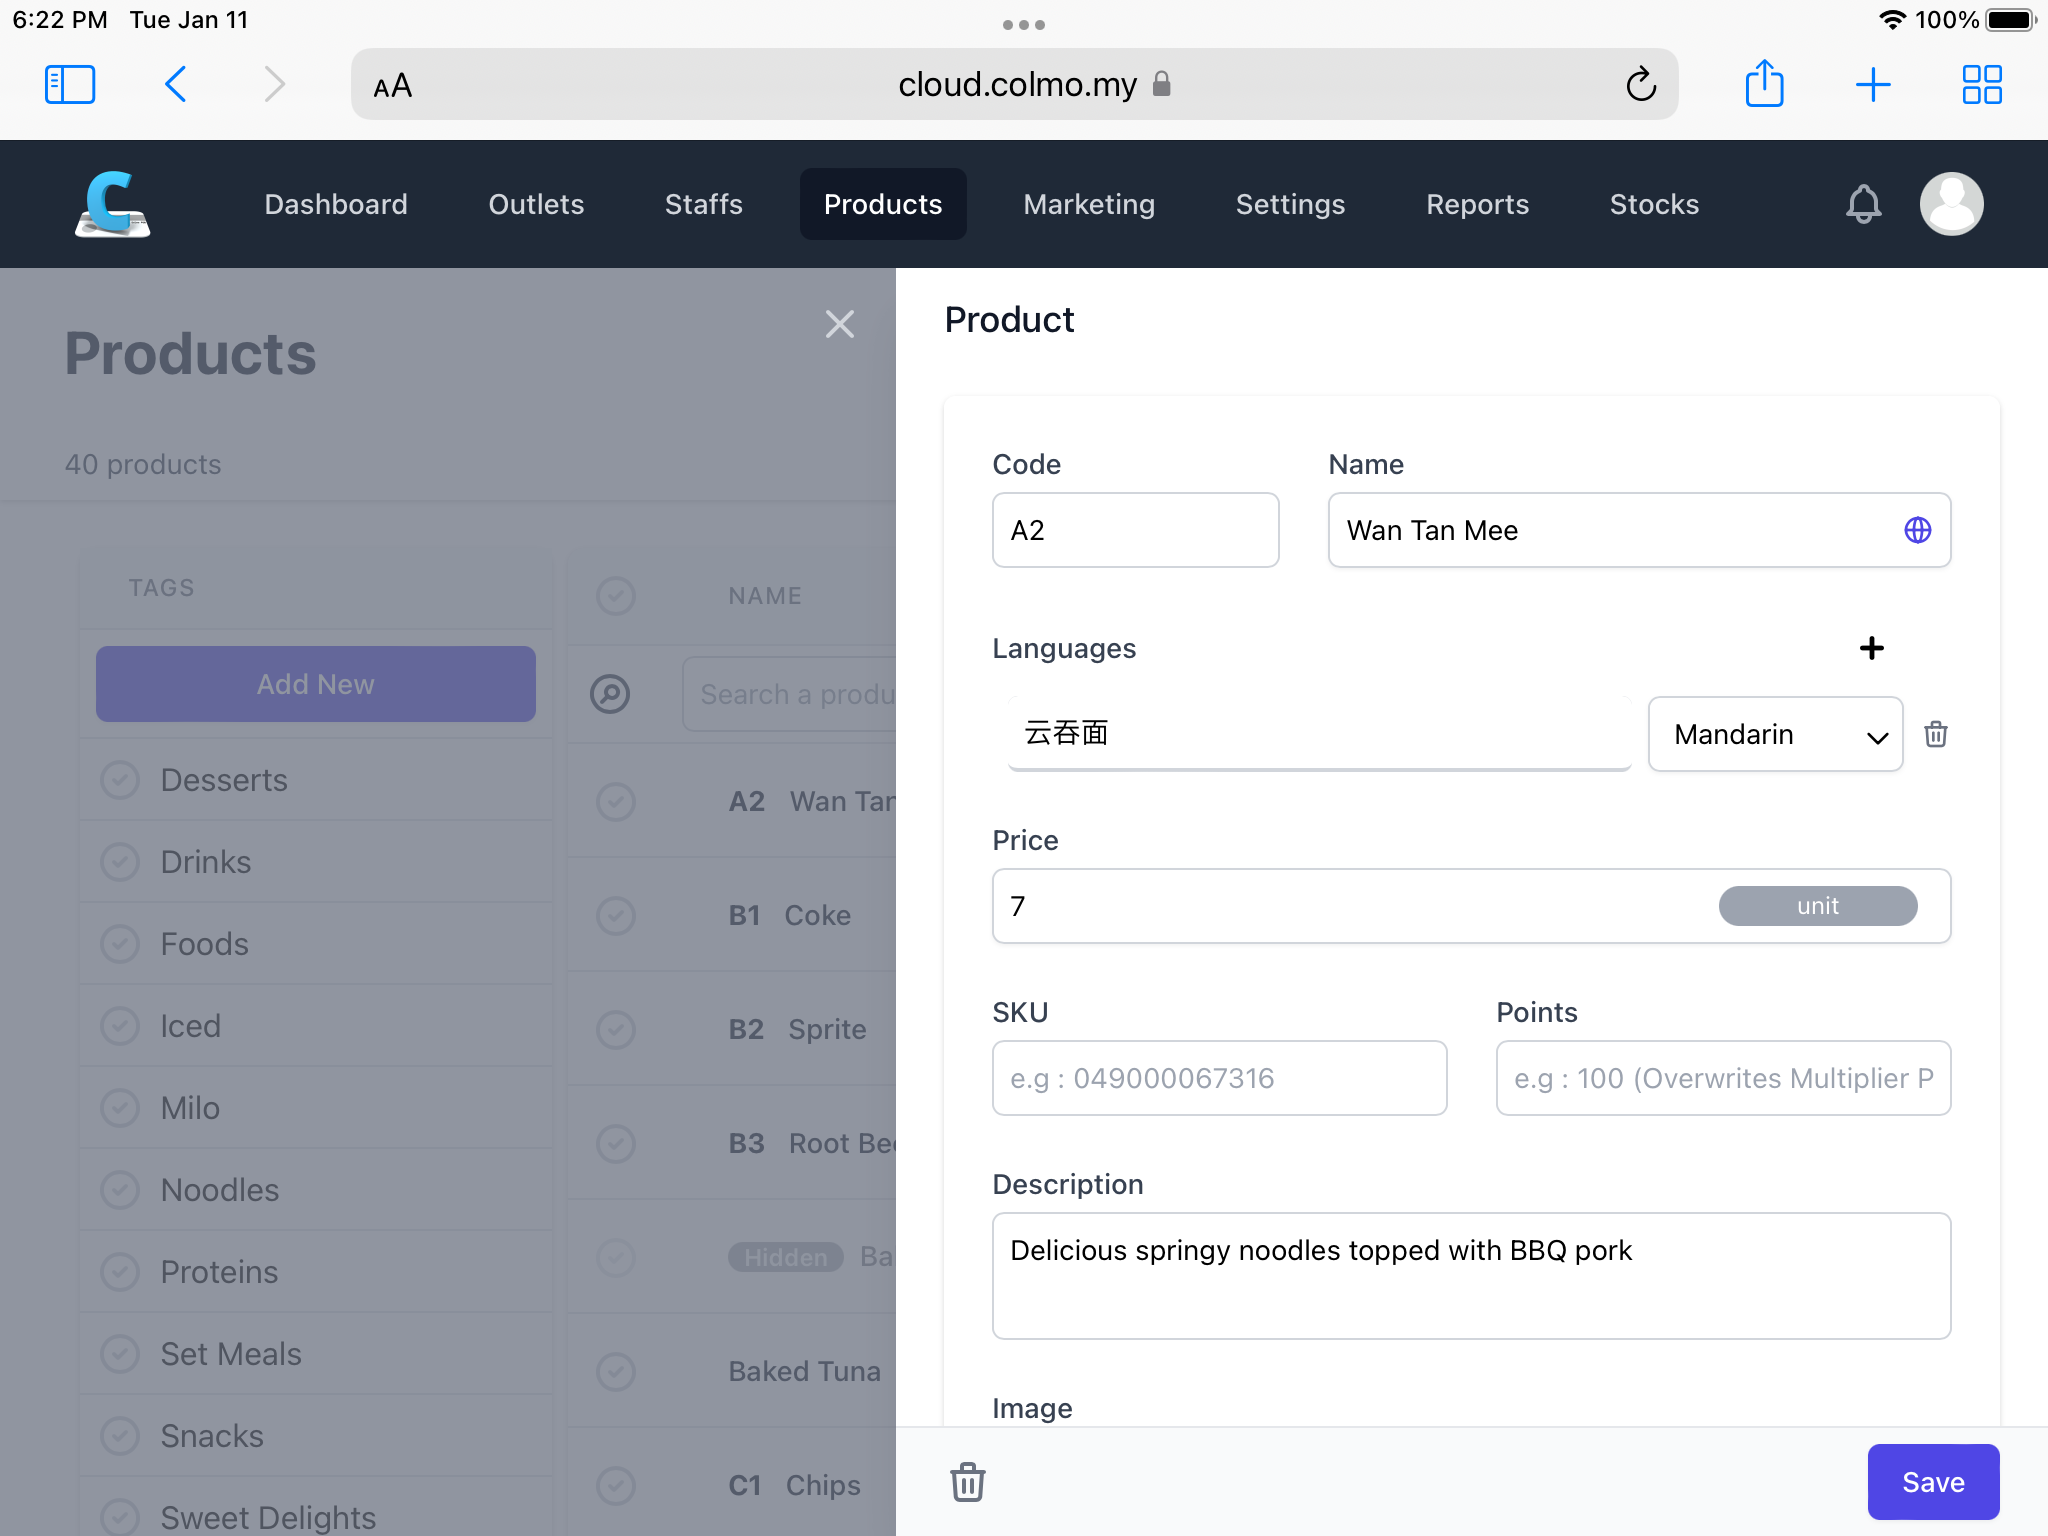Click the globe icon in the Name field
The width and height of the screenshot is (2048, 1536).
click(1918, 530)
